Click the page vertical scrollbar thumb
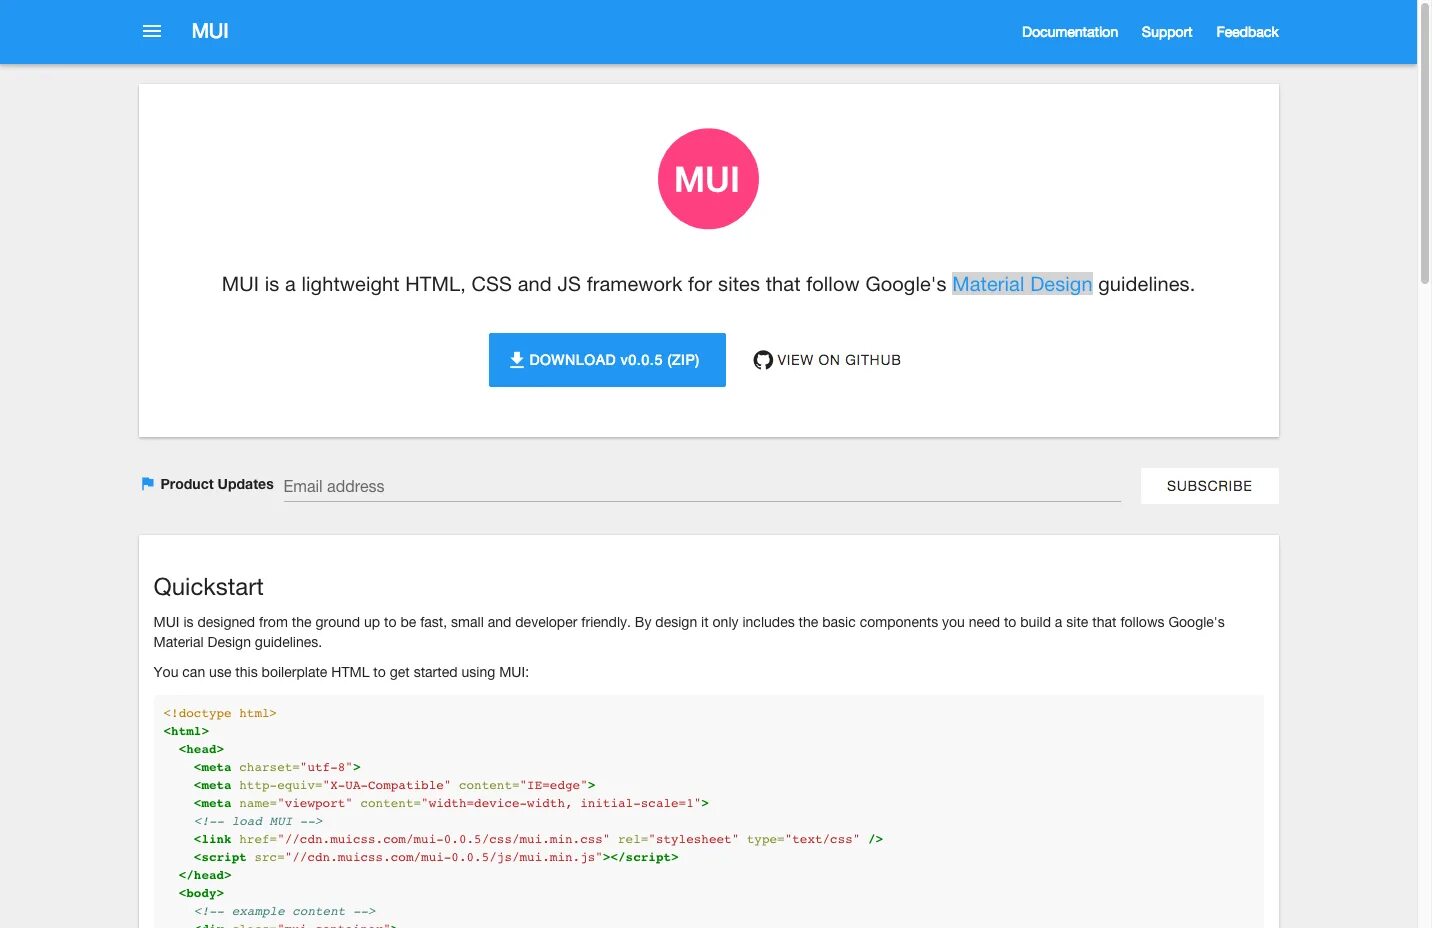The width and height of the screenshot is (1432, 928). coord(1425,142)
